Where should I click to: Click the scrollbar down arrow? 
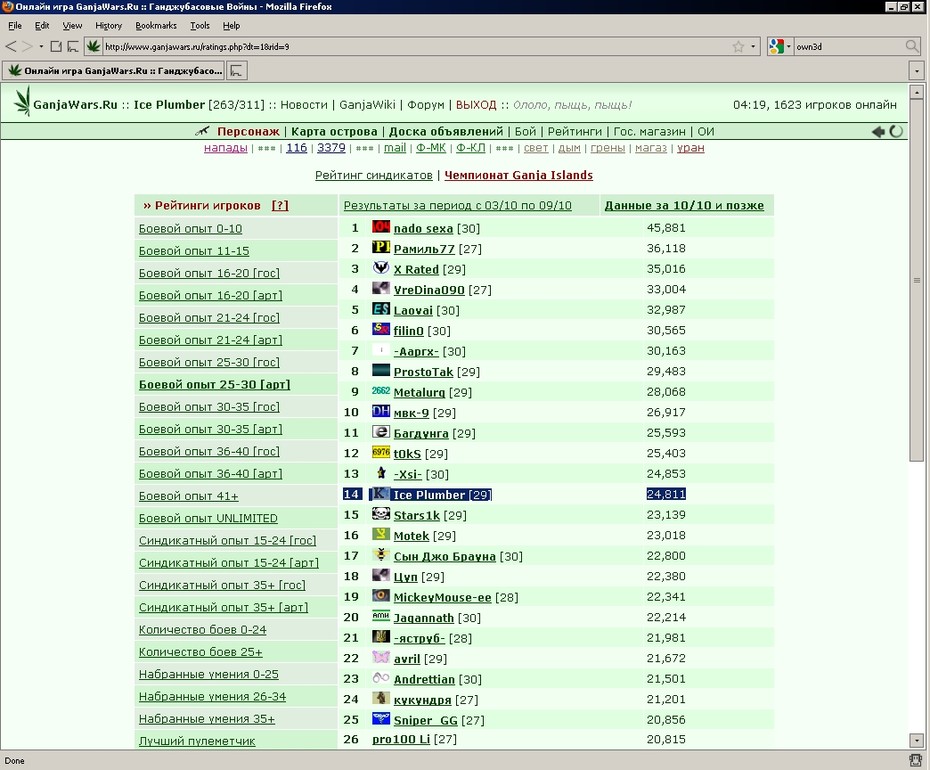click(916, 740)
